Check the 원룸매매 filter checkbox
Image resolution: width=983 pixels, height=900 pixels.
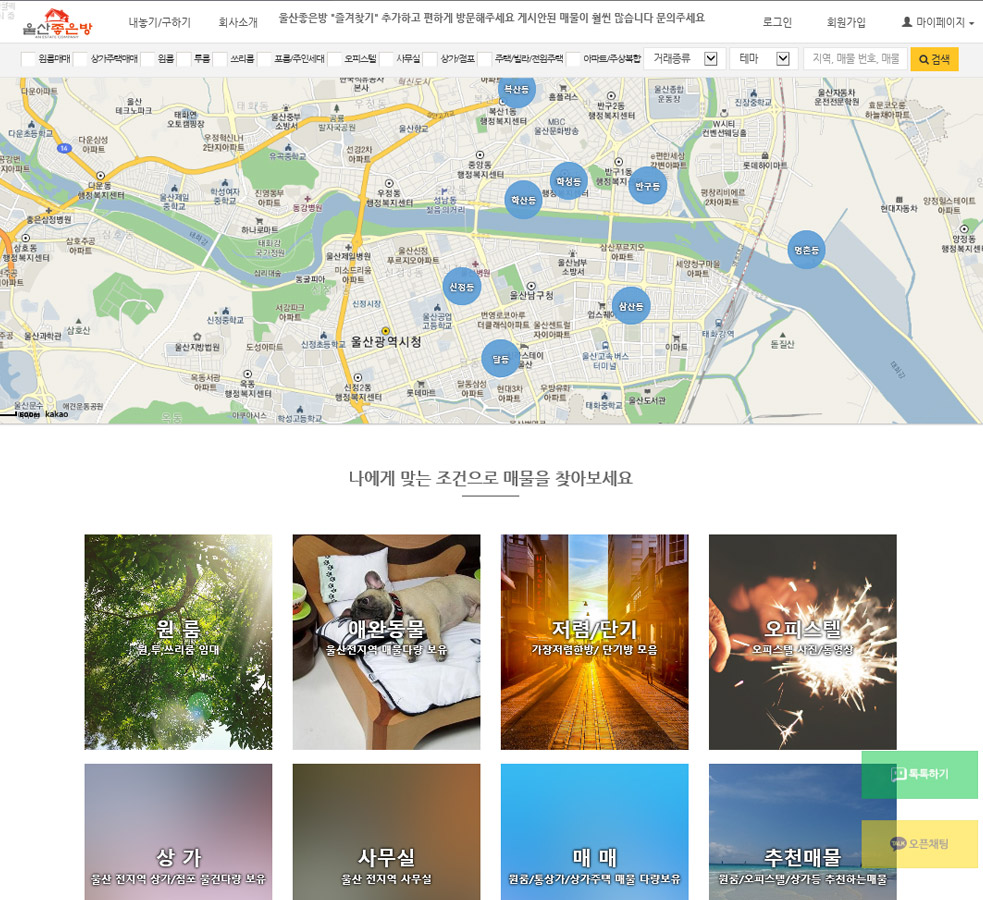coord(28,59)
